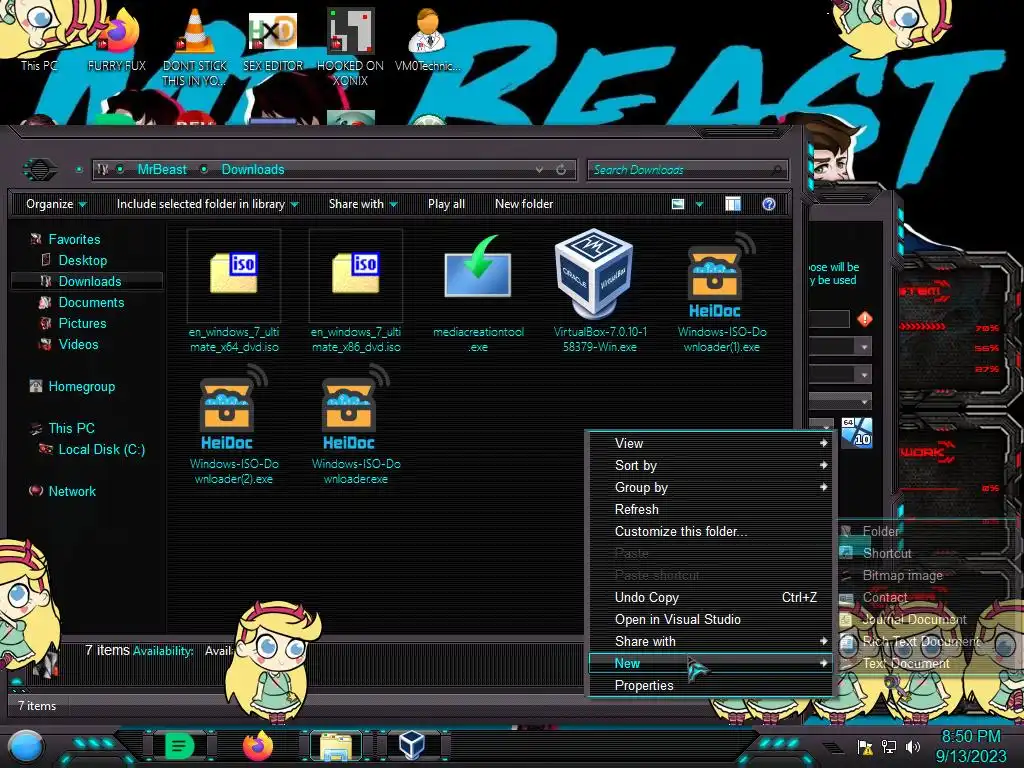Screen dimensions: 1024x768
Task: Click Play all in toolbar
Action: 447,204
